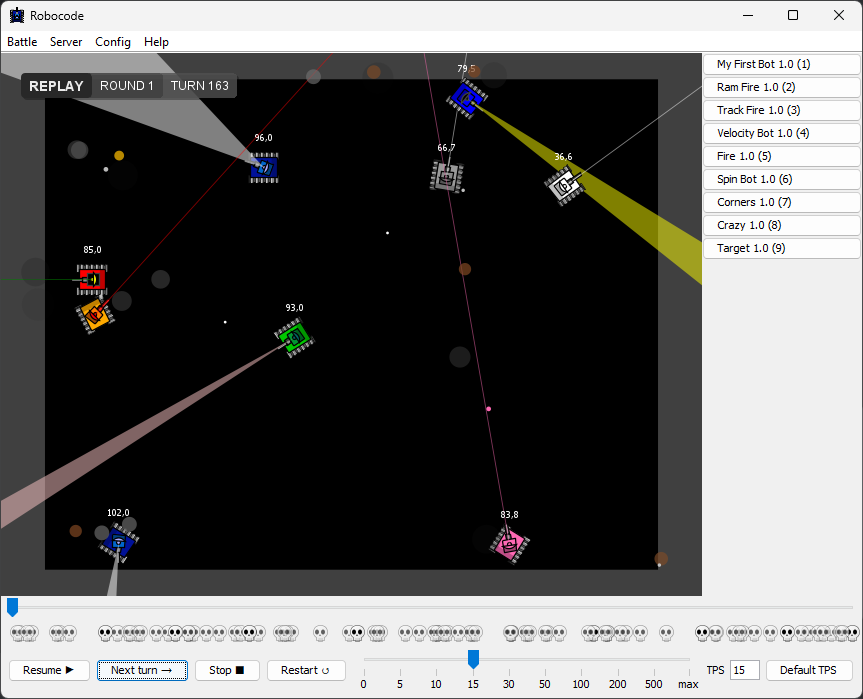Open the Server menu

click(x=66, y=42)
